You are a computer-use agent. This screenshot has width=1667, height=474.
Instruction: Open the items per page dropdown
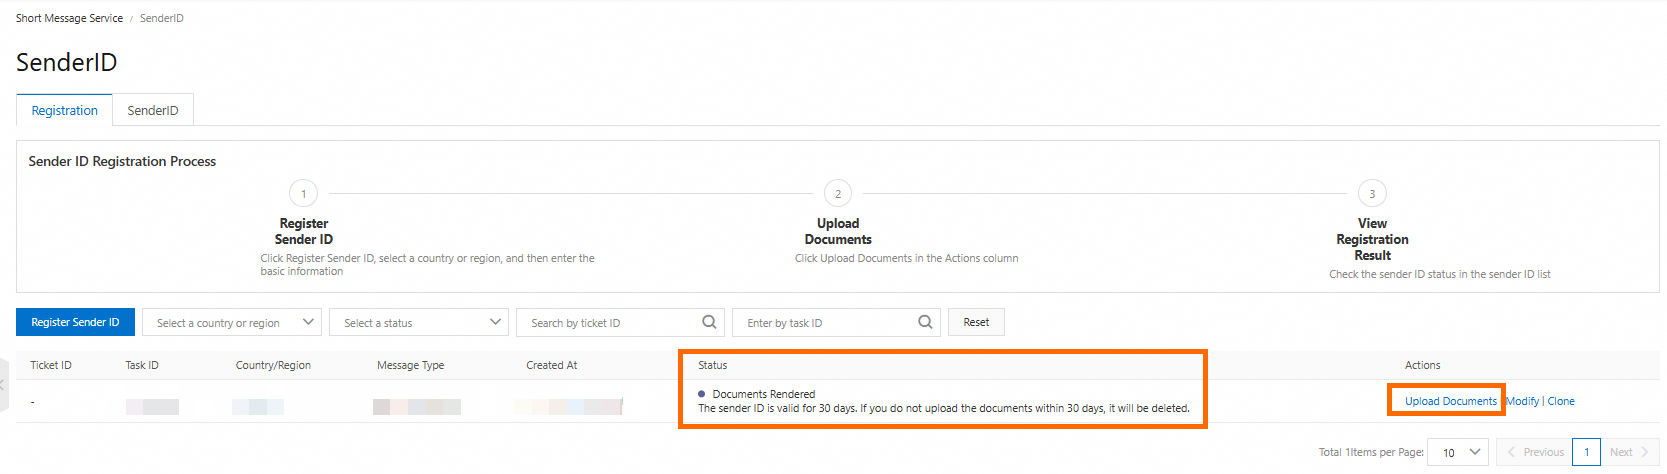coord(1458,452)
